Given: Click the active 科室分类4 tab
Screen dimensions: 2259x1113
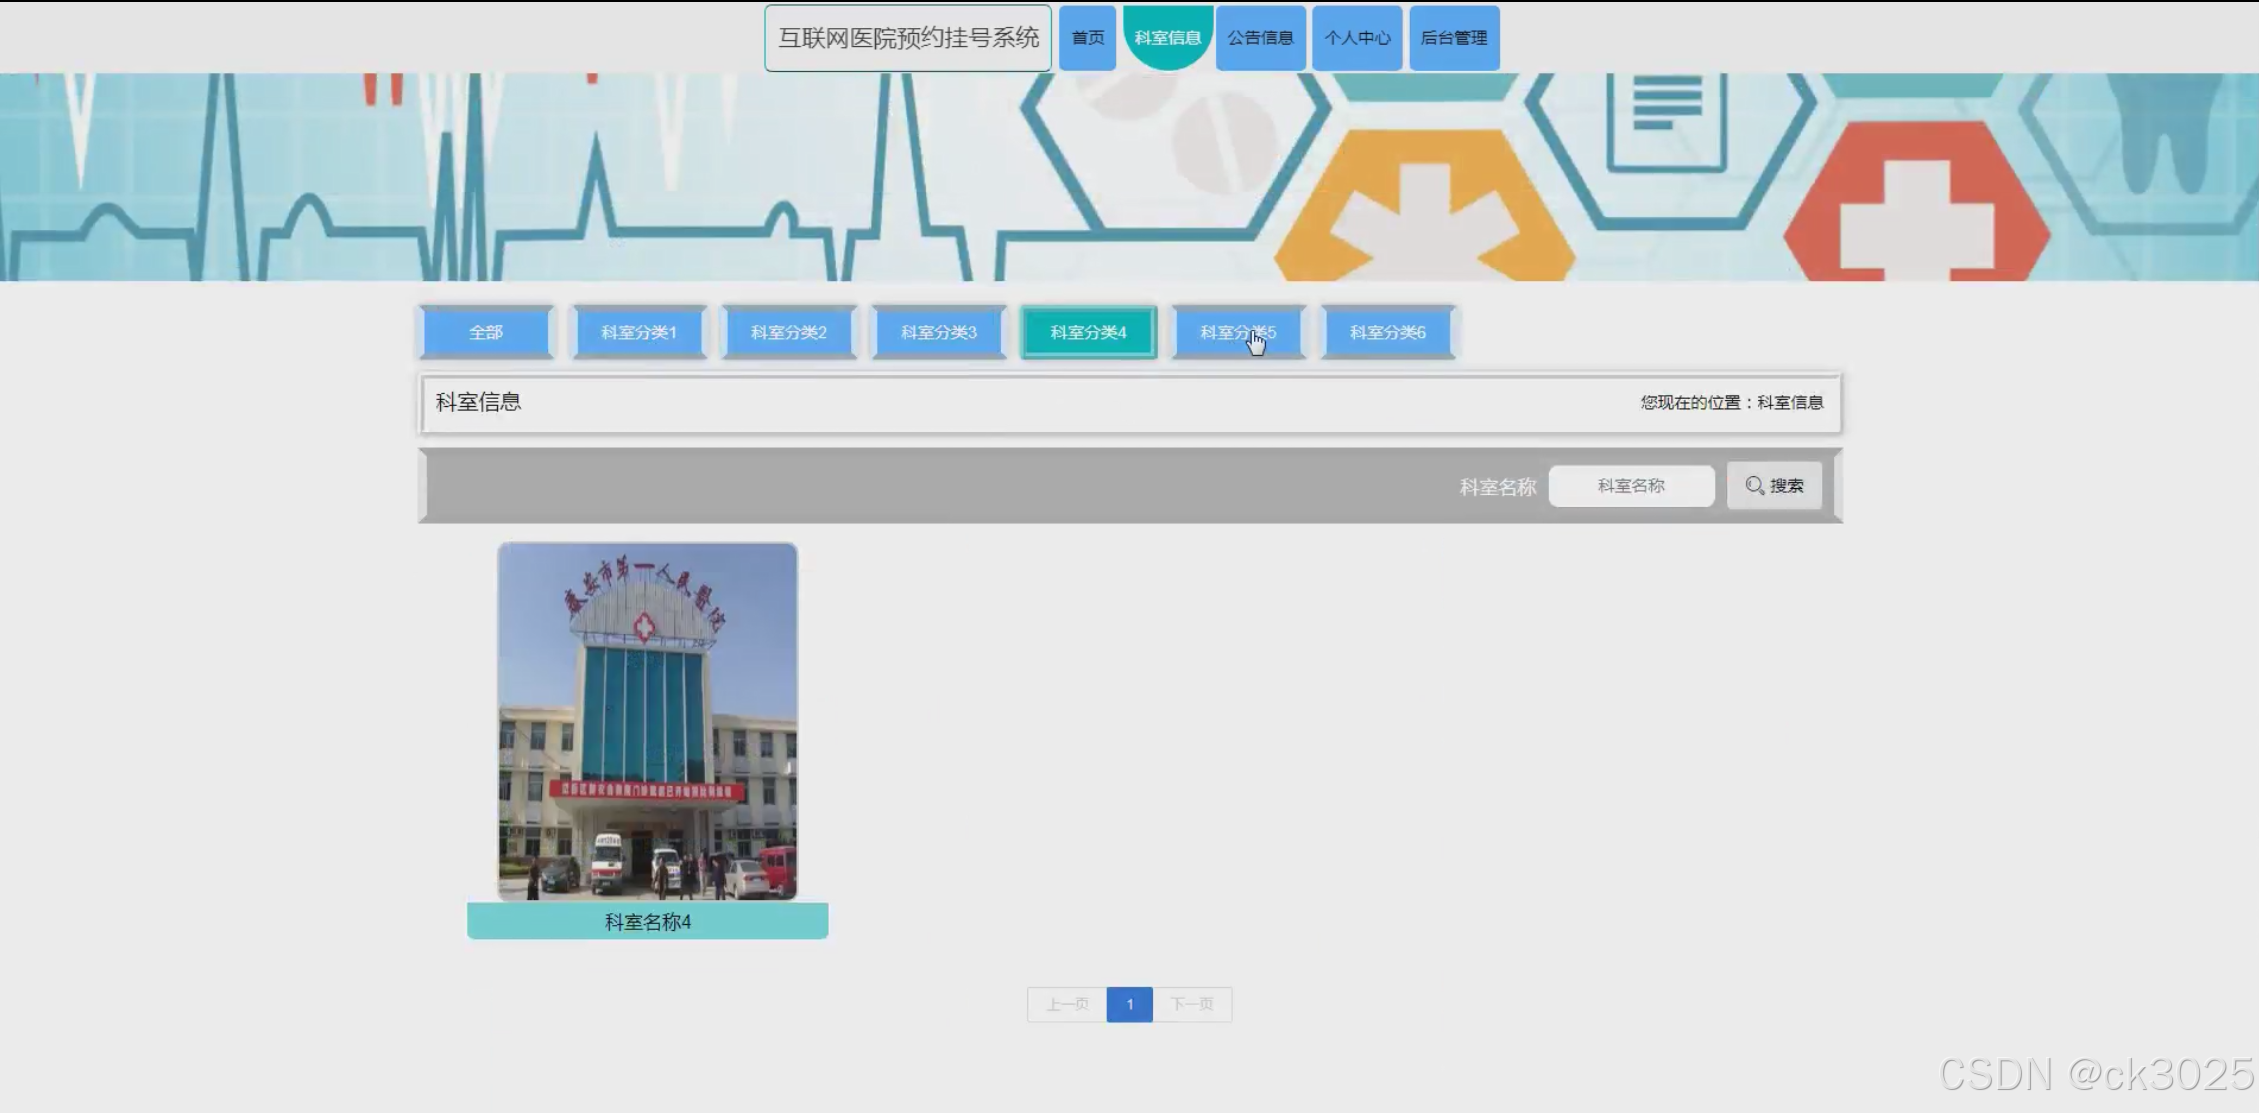Looking at the screenshot, I should [1088, 332].
